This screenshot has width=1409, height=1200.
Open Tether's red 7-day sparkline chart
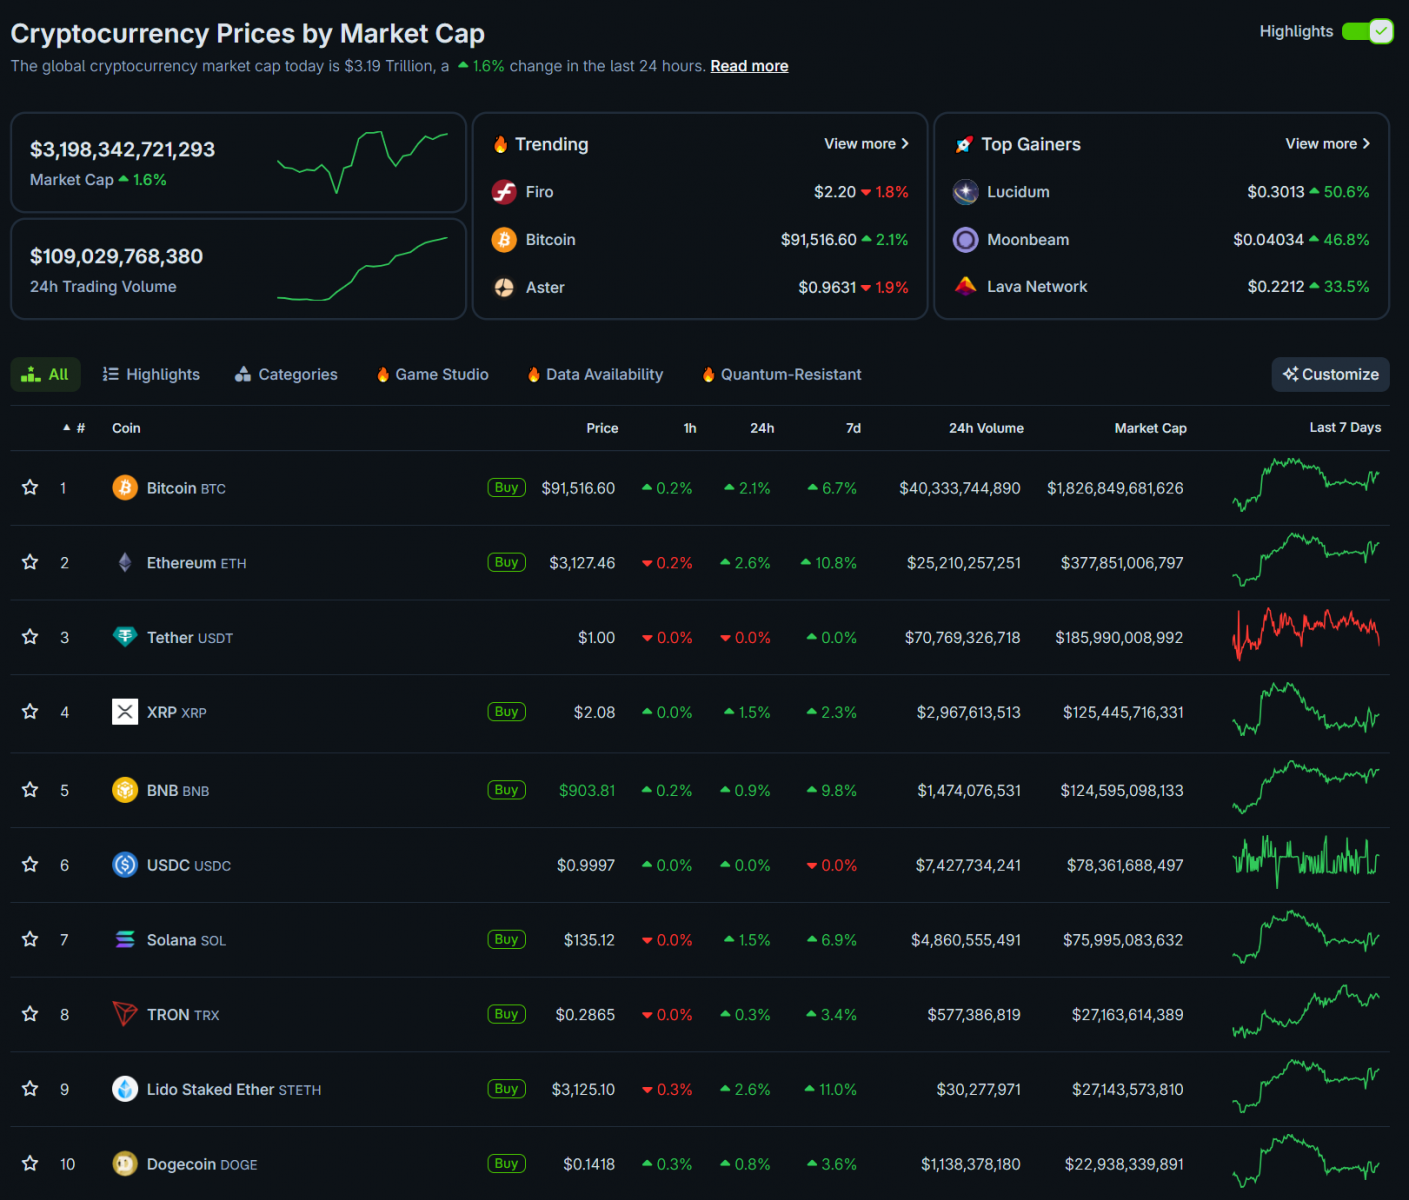tap(1306, 635)
